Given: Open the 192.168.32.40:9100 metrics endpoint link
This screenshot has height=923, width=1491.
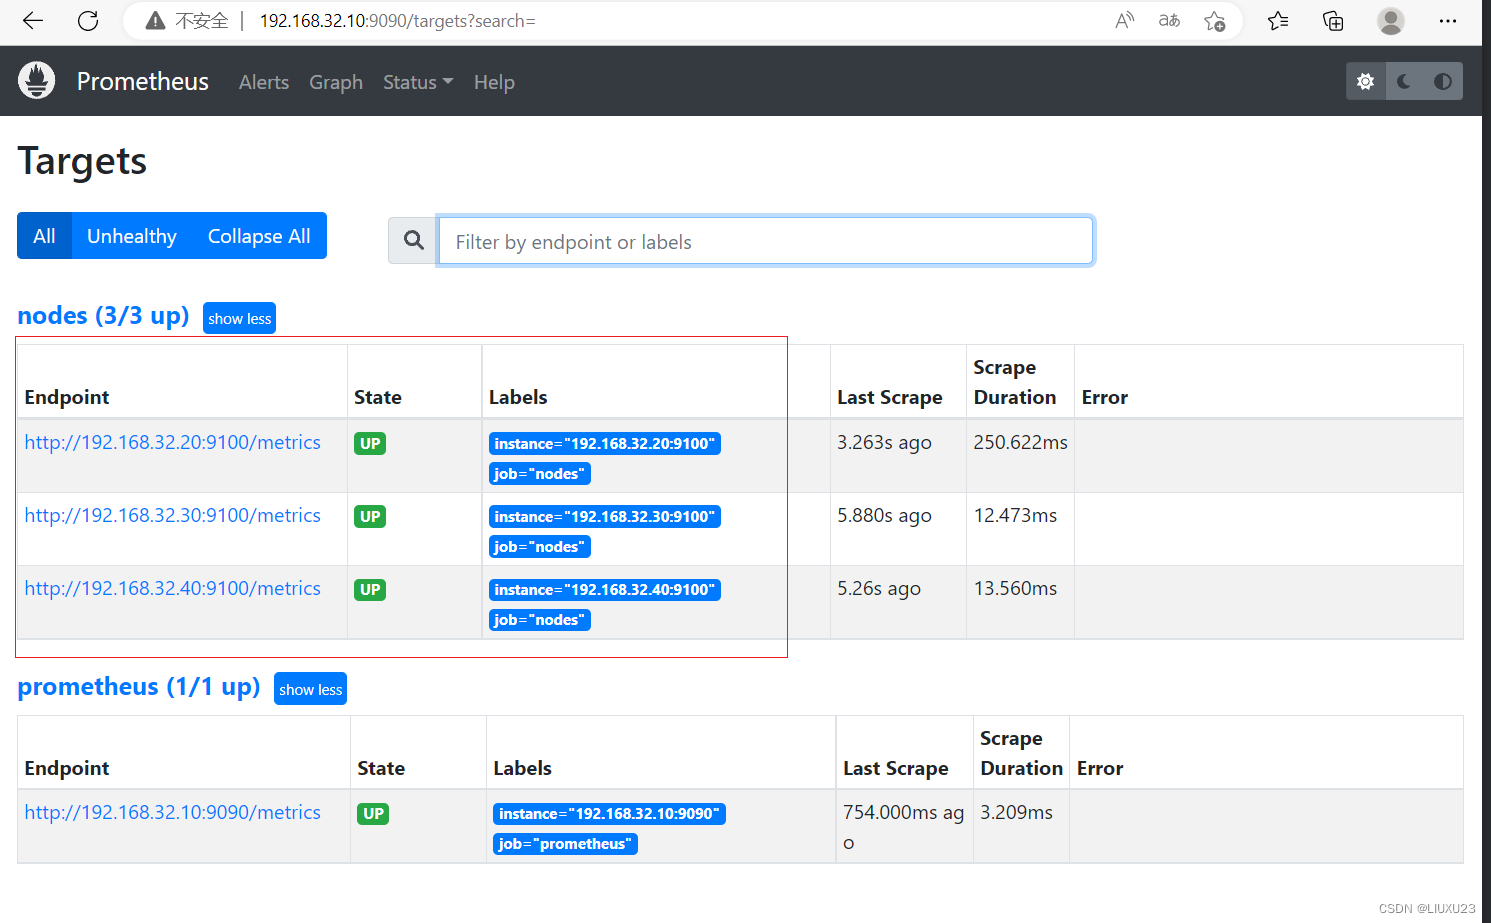Looking at the screenshot, I should 173,588.
